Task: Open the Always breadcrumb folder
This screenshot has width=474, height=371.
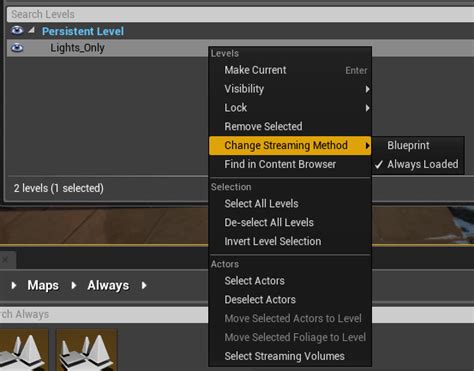Action: click(108, 285)
